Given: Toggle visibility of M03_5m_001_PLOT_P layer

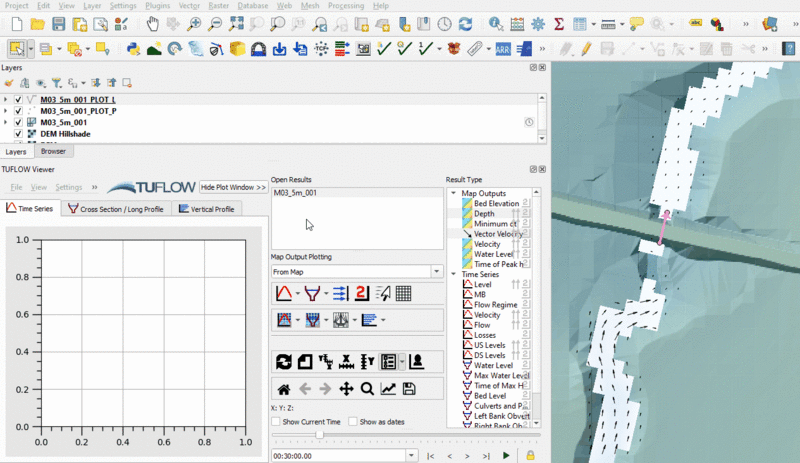Looking at the screenshot, I should click(x=19, y=111).
